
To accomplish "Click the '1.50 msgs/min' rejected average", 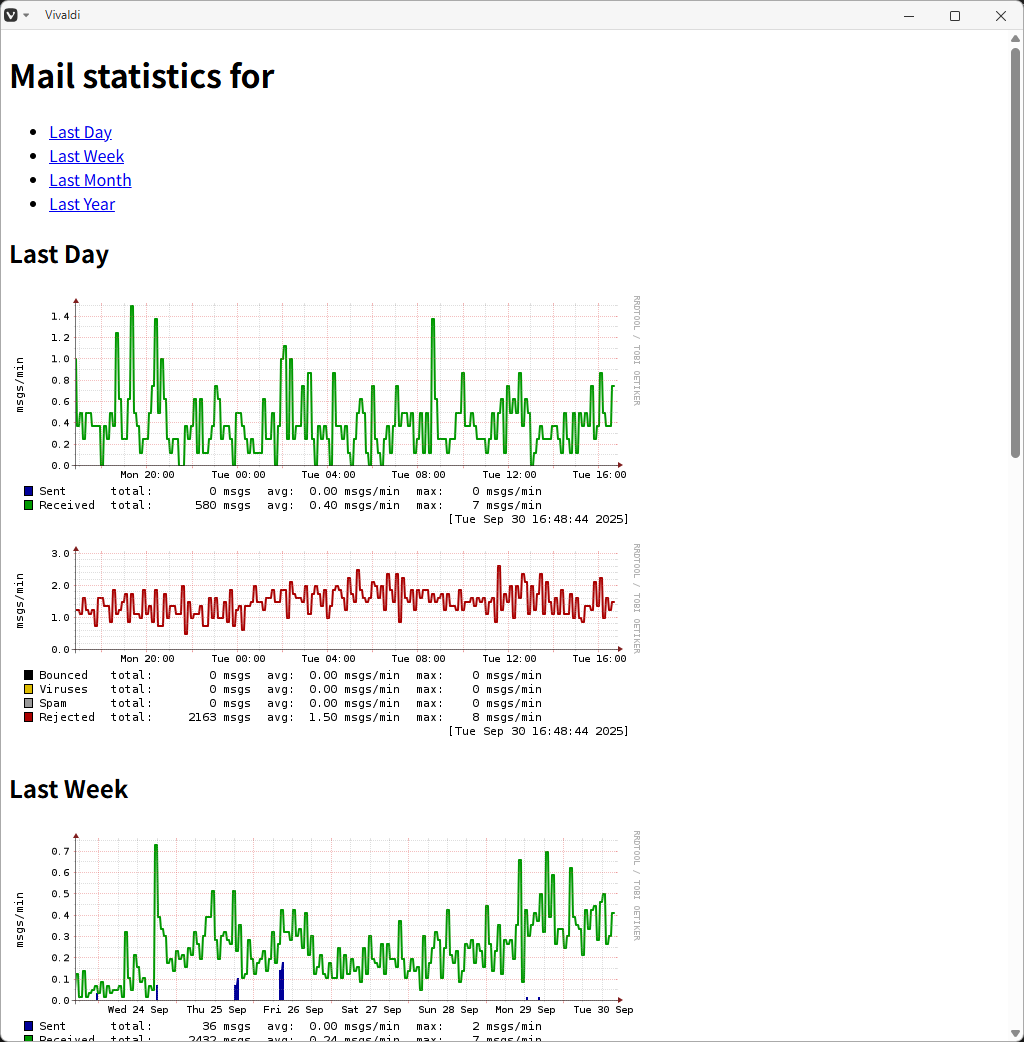I will (x=354, y=717).
